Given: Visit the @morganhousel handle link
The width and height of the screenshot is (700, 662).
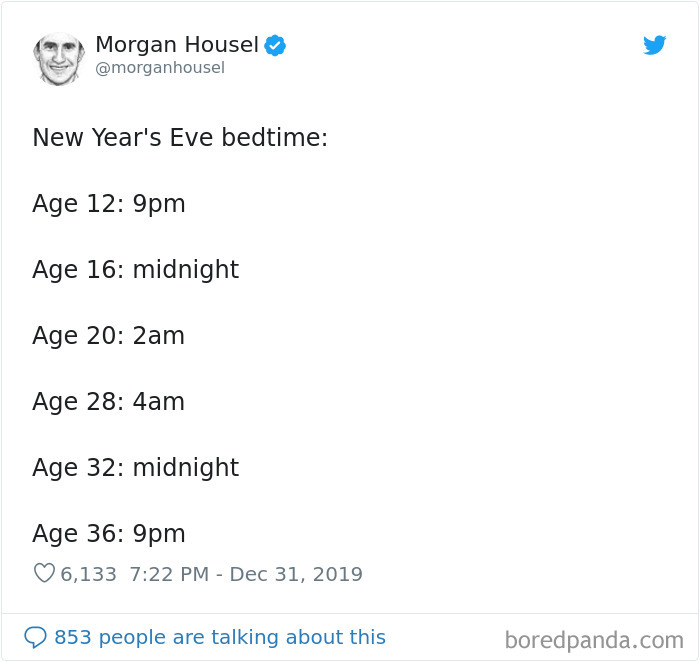Looking at the screenshot, I should [160, 68].
